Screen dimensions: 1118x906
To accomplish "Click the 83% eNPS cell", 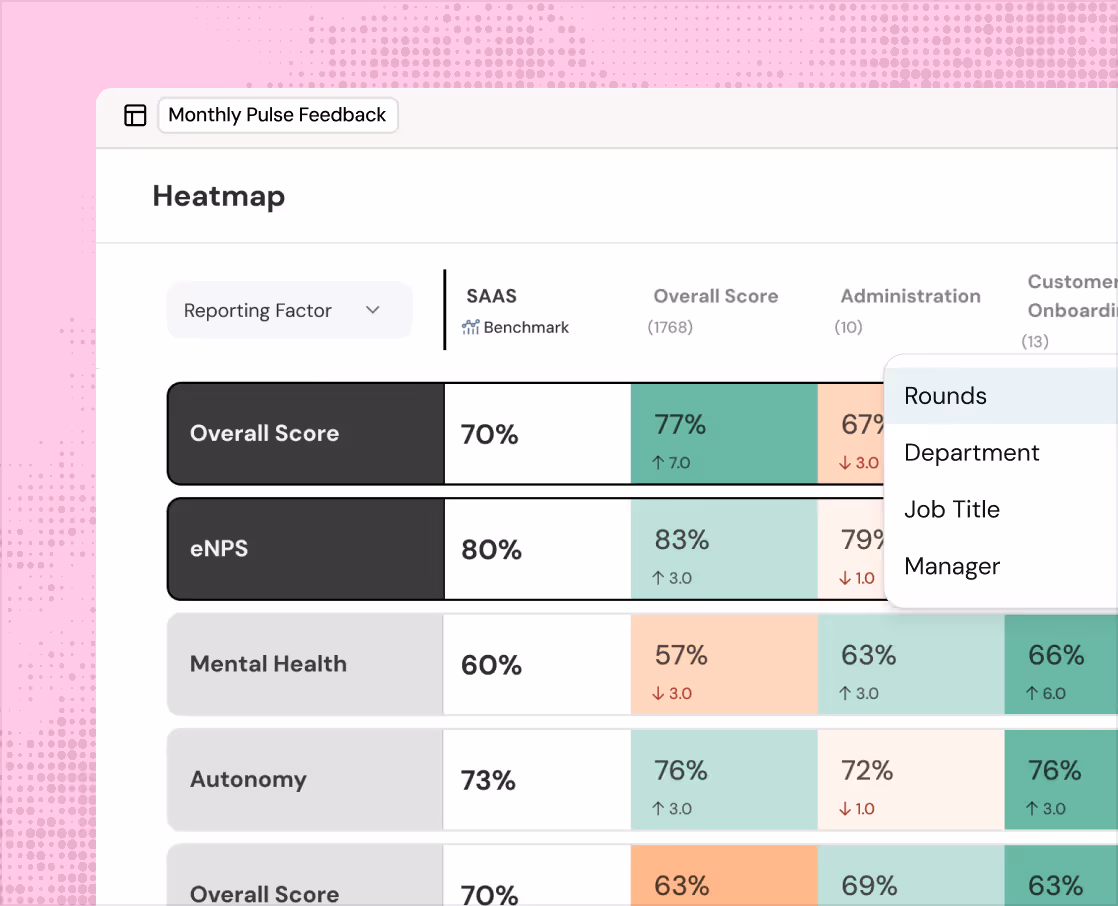I will [x=724, y=549].
